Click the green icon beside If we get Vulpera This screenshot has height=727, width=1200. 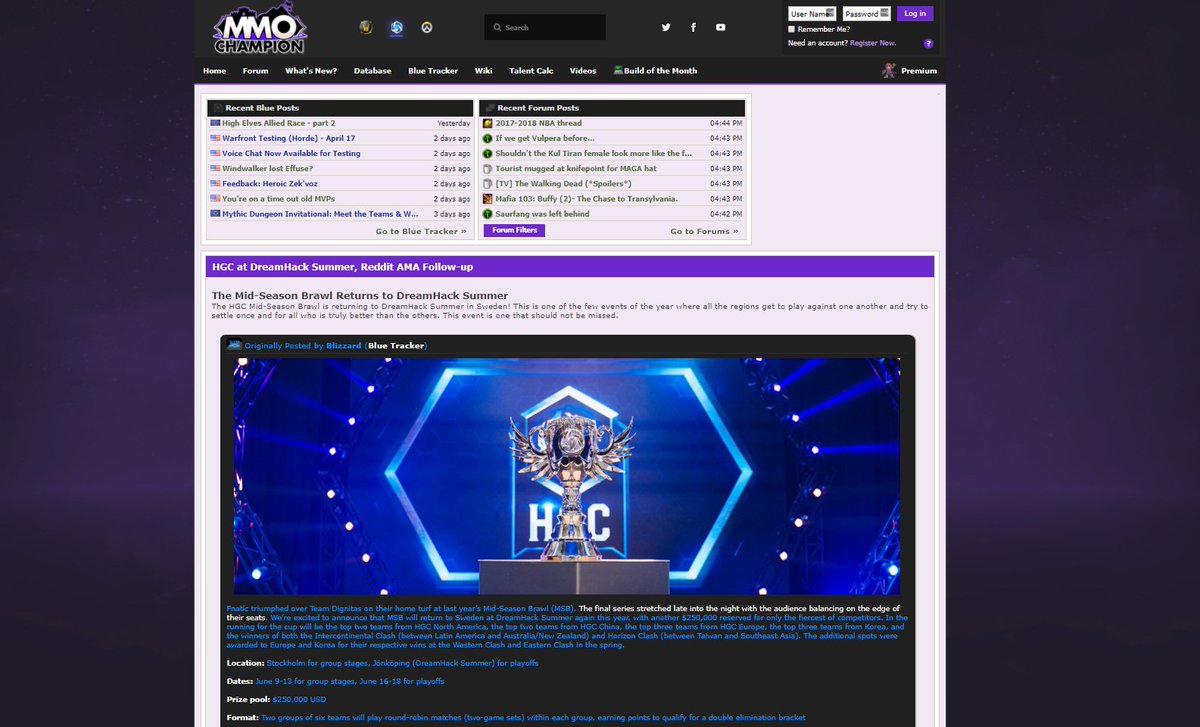487,138
